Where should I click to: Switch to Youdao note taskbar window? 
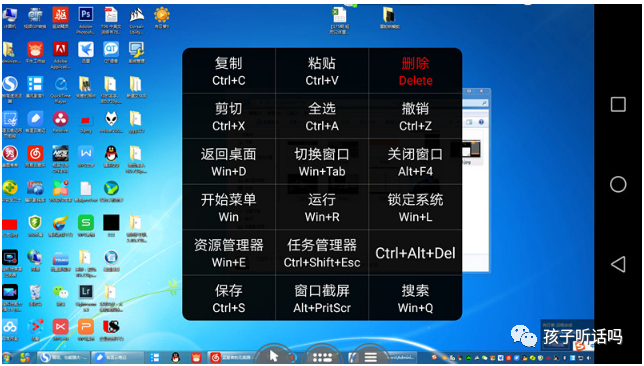pyautogui.click(x=117, y=357)
